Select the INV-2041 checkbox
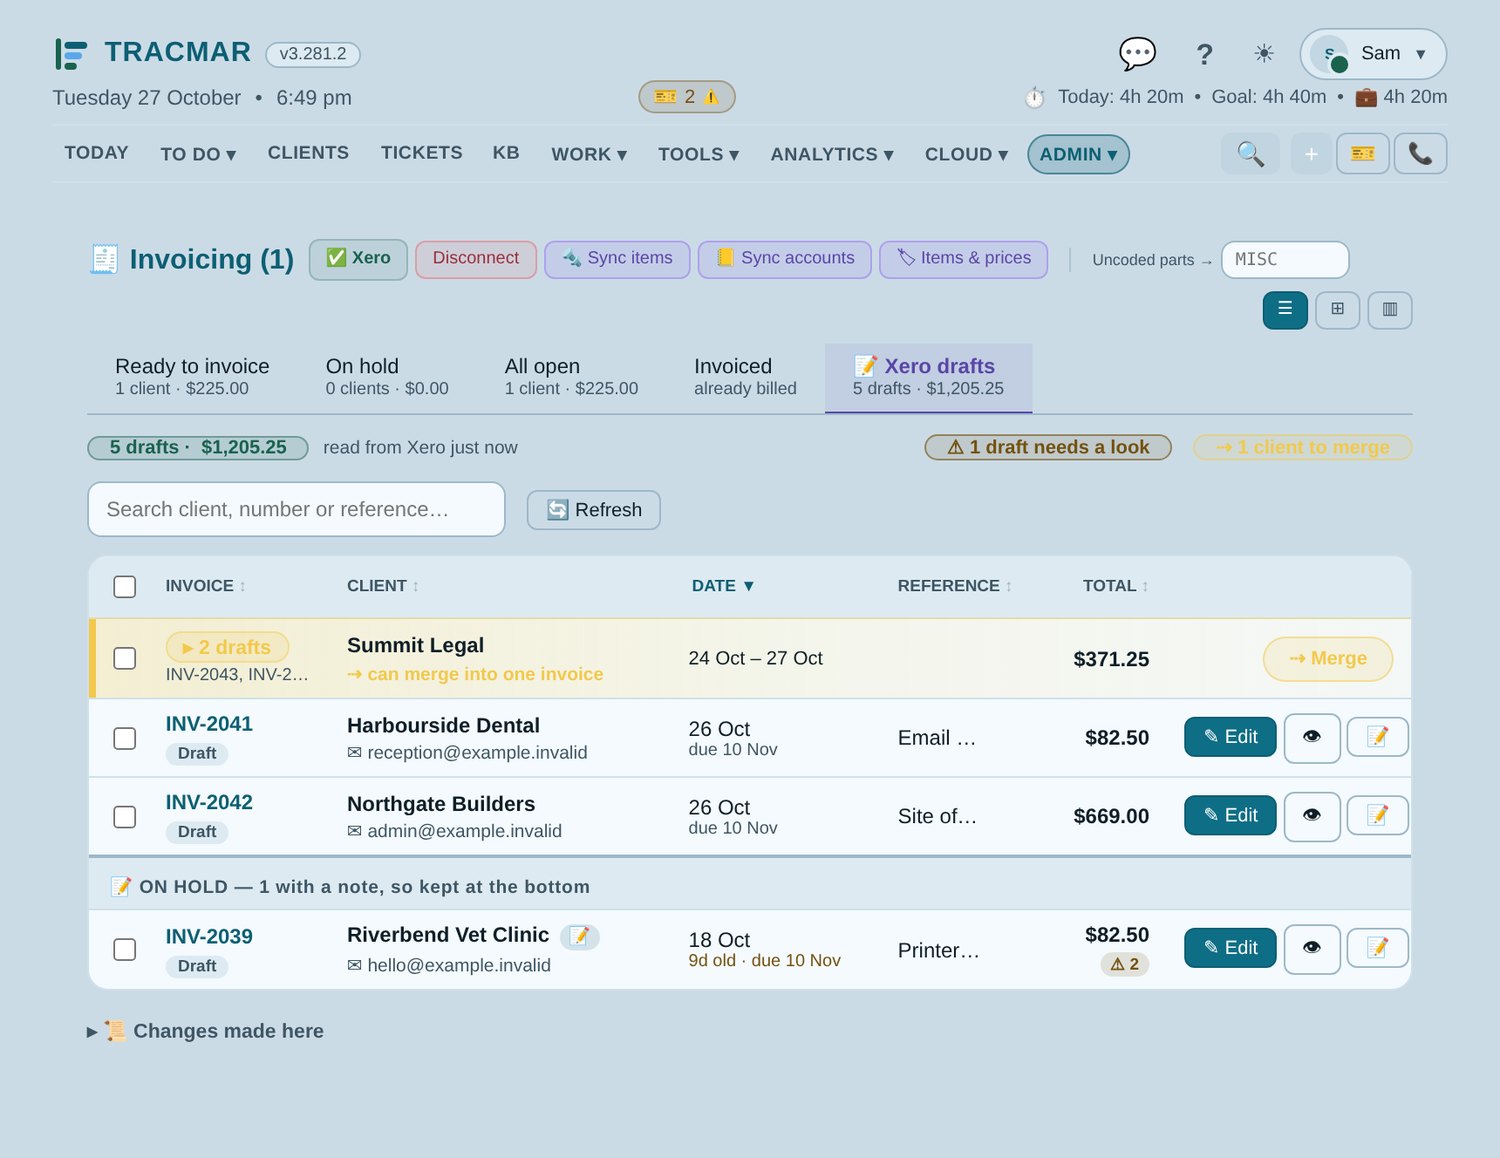The width and height of the screenshot is (1500, 1158). tap(125, 738)
